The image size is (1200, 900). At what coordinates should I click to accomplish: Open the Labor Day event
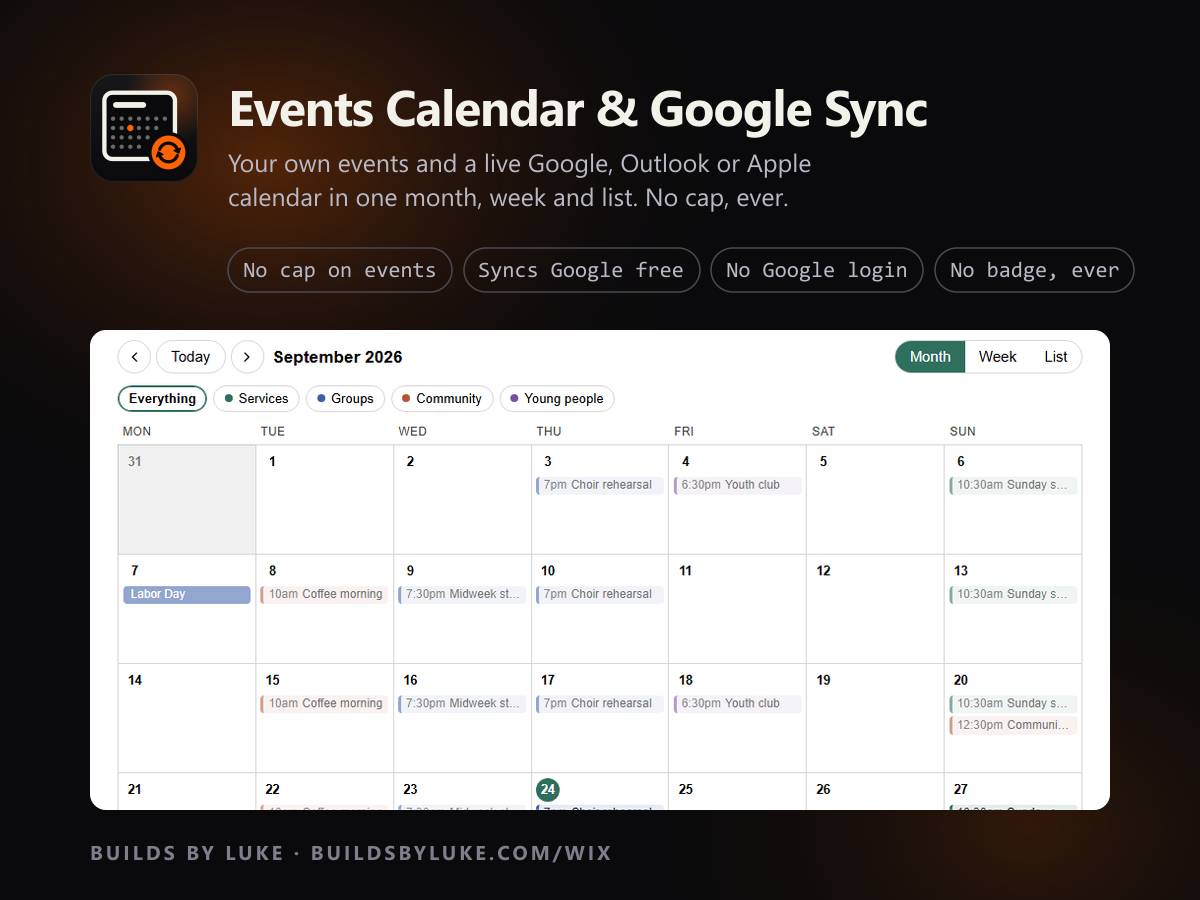pyautogui.click(x=187, y=594)
